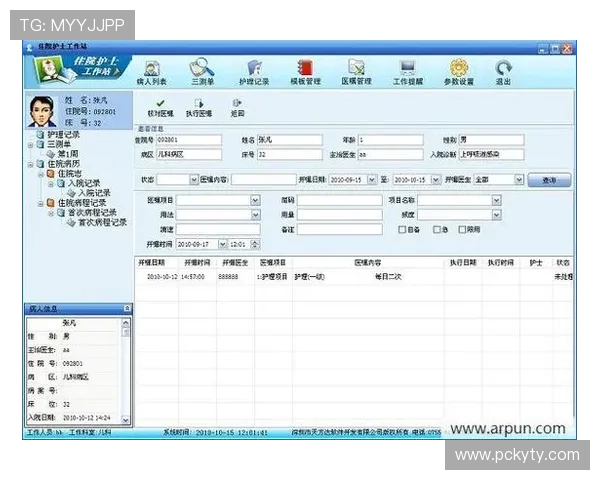Open the 用法 usage dropdown
Image resolution: width=600 pixels, height=480 pixels.
256,215
